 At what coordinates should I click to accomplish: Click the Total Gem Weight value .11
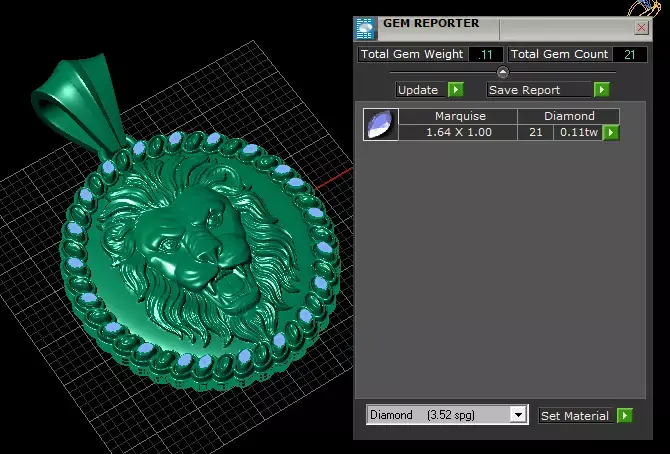[485, 54]
